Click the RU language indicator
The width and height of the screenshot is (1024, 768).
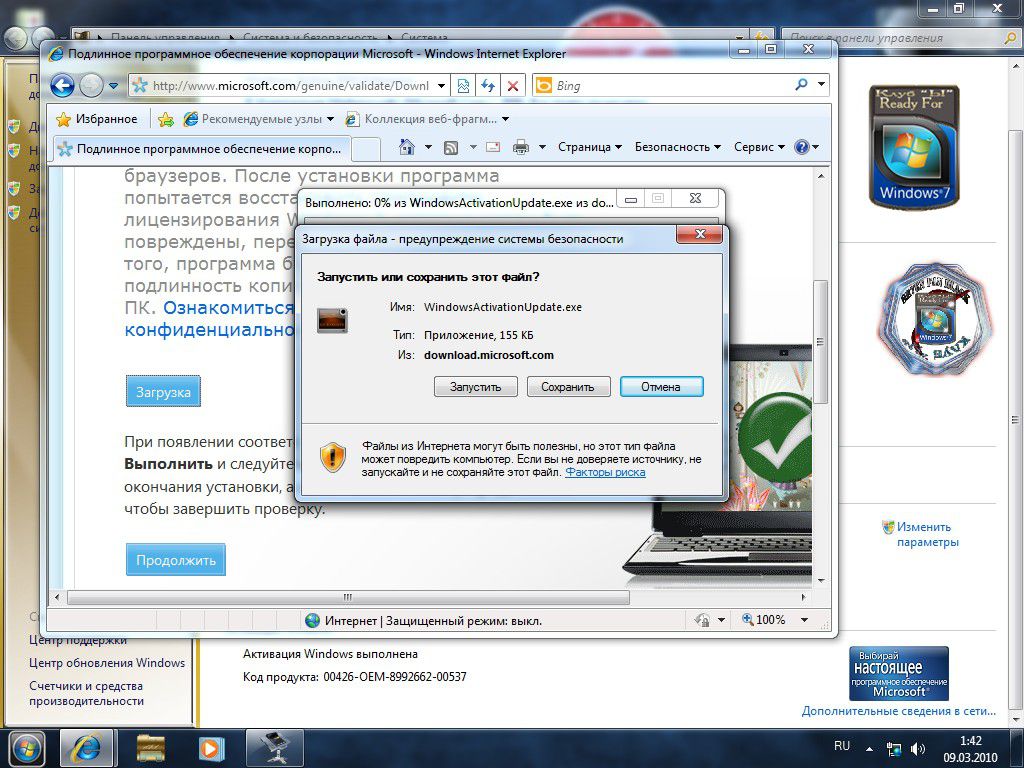(x=842, y=746)
